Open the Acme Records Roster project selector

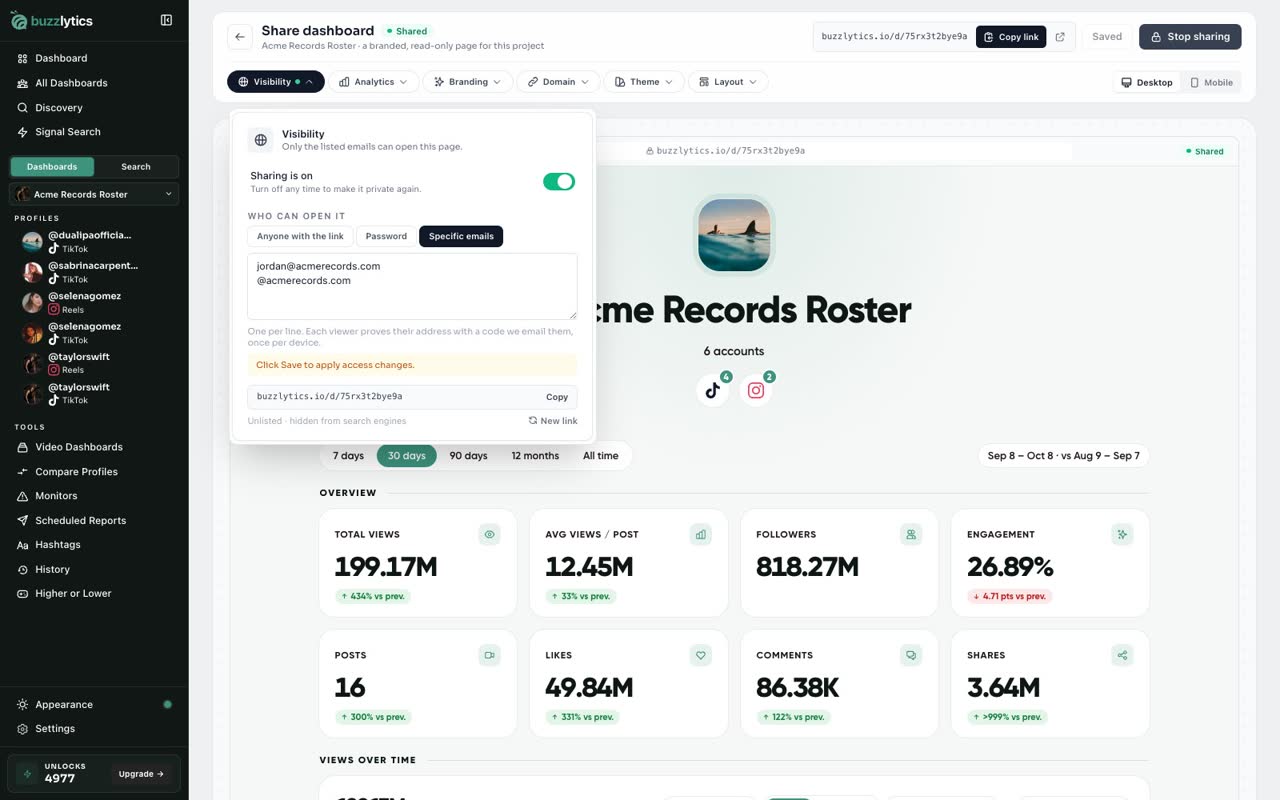[x=94, y=194]
